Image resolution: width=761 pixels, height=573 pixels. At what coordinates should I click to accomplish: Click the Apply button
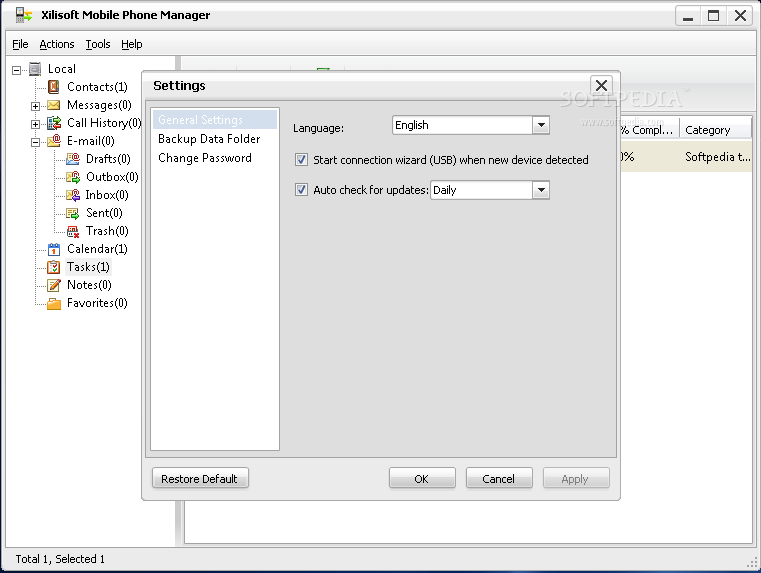tap(576, 478)
